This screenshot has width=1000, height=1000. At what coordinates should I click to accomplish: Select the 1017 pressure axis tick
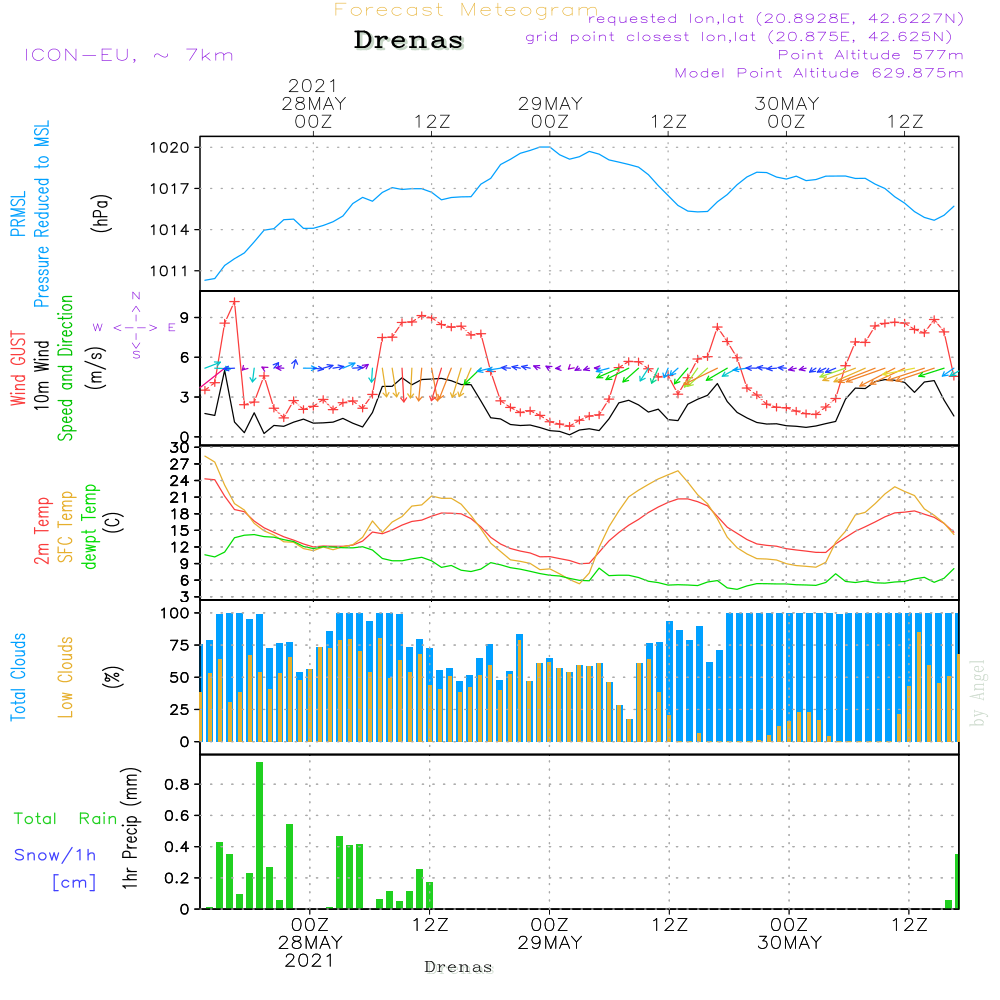tap(170, 189)
